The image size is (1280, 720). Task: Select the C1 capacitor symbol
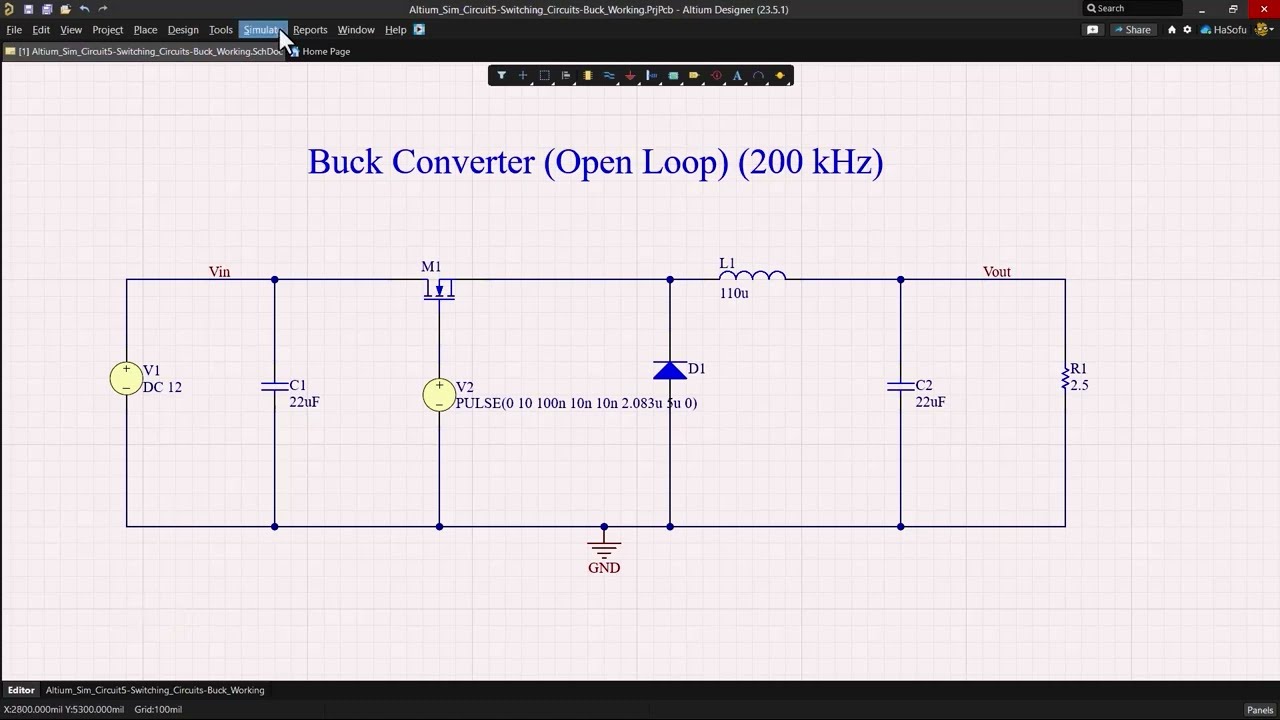click(275, 386)
